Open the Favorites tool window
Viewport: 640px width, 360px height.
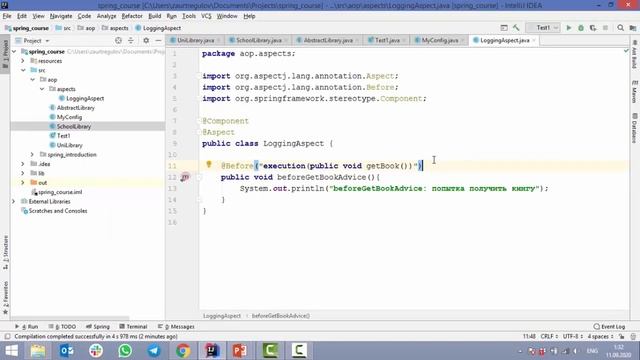[x=5, y=298]
